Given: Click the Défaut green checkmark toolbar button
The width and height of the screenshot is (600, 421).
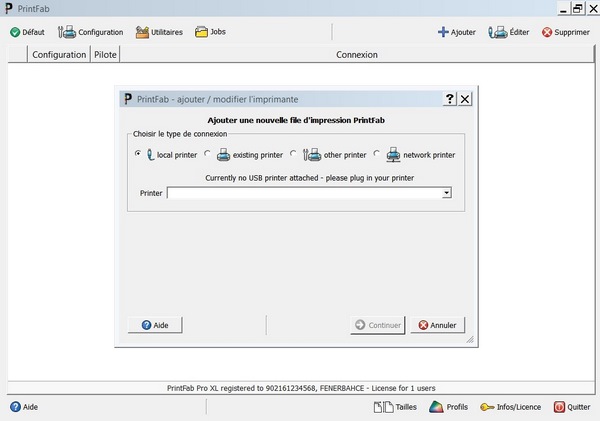Looking at the screenshot, I should [x=27, y=32].
